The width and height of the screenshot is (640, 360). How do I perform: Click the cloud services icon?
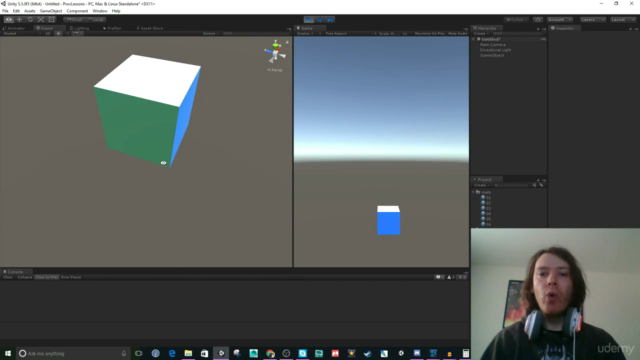[x=538, y=20]
